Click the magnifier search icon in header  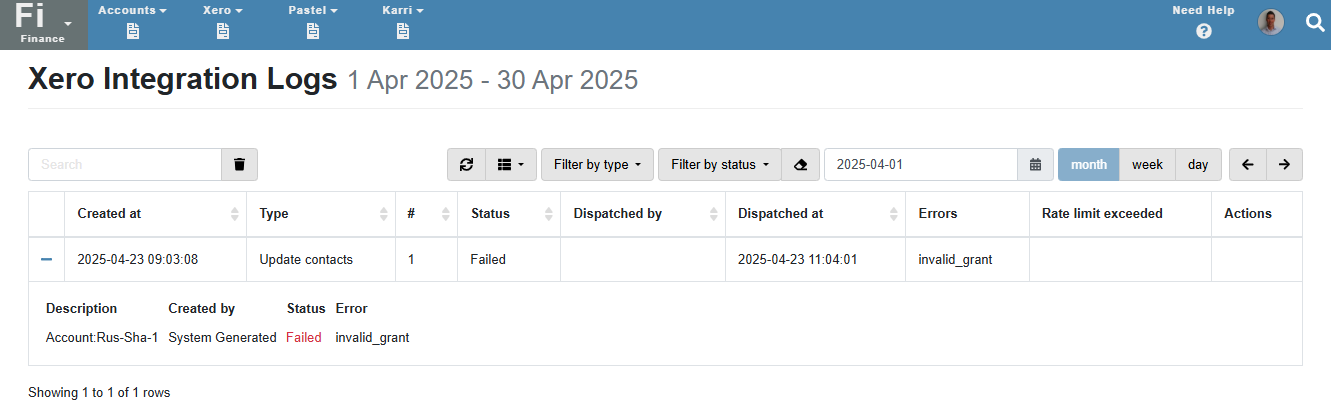point(1315,23)
